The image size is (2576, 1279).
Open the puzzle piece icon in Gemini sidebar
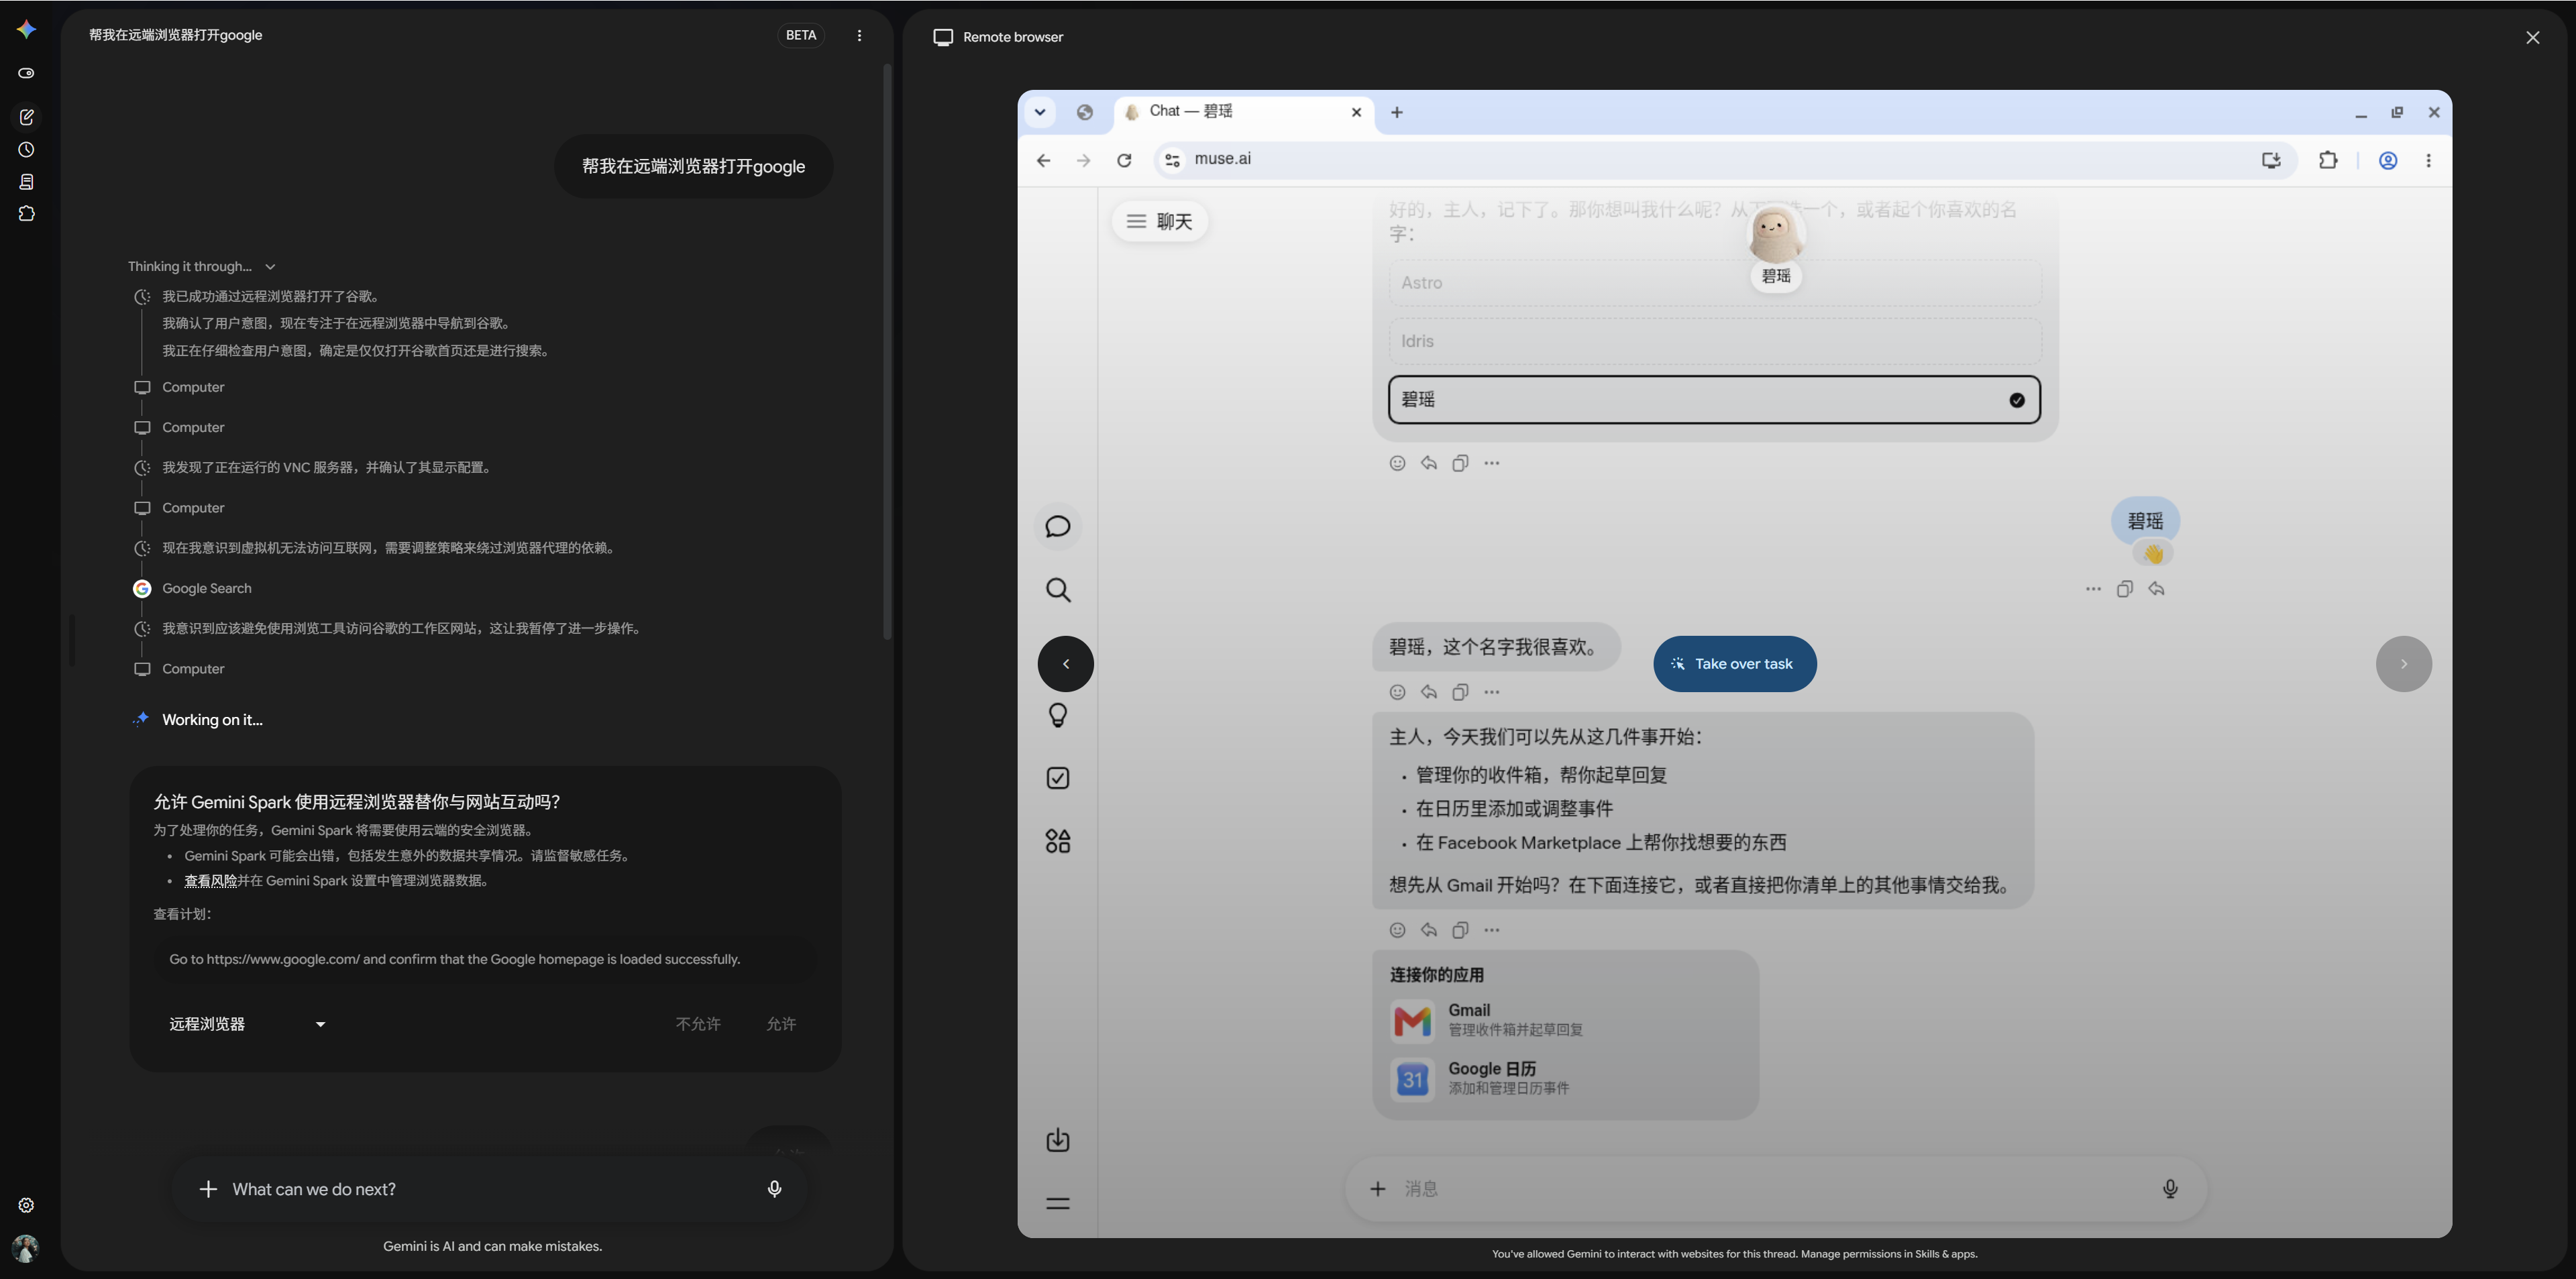pos(26,214)
